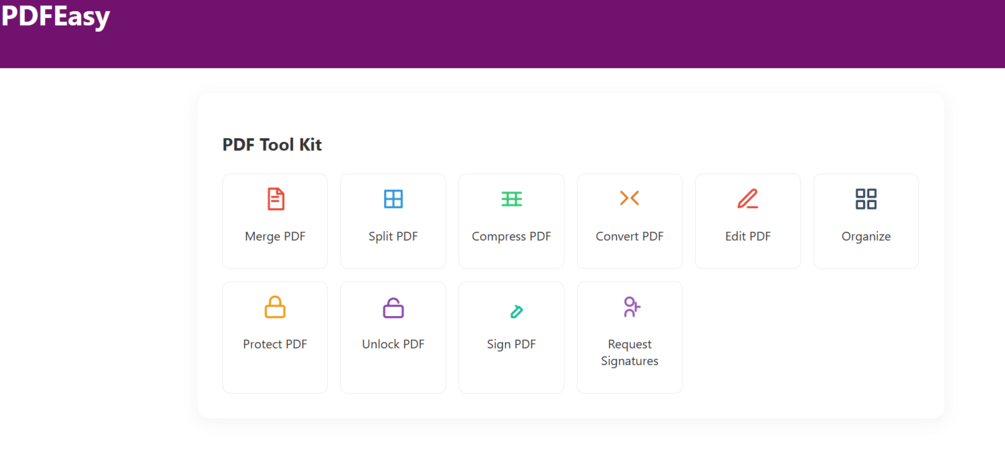Click the Compress PDF green icon
This screenshot has height=450, width=1005.
coord(511,199)
